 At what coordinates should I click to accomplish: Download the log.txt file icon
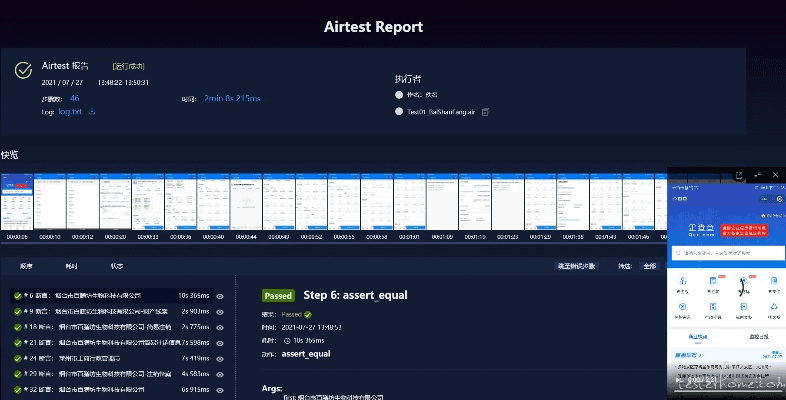coord(93,112)
